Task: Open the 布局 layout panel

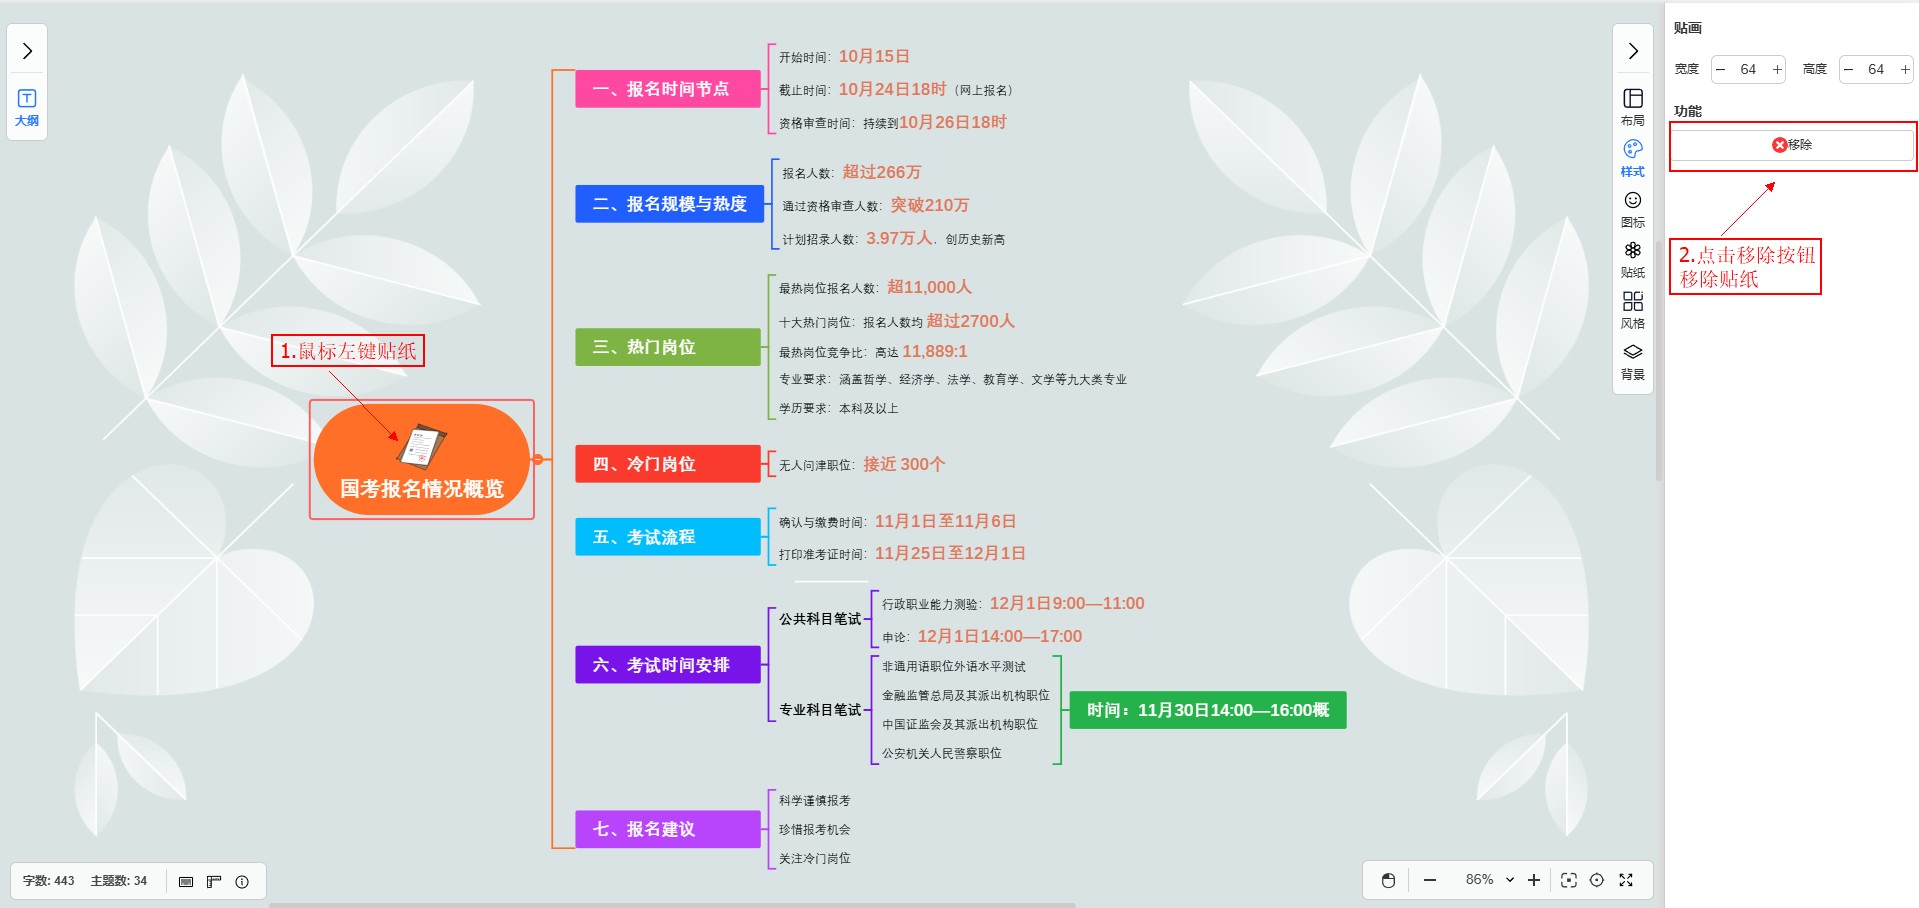Action: (x=1632, y=105)
